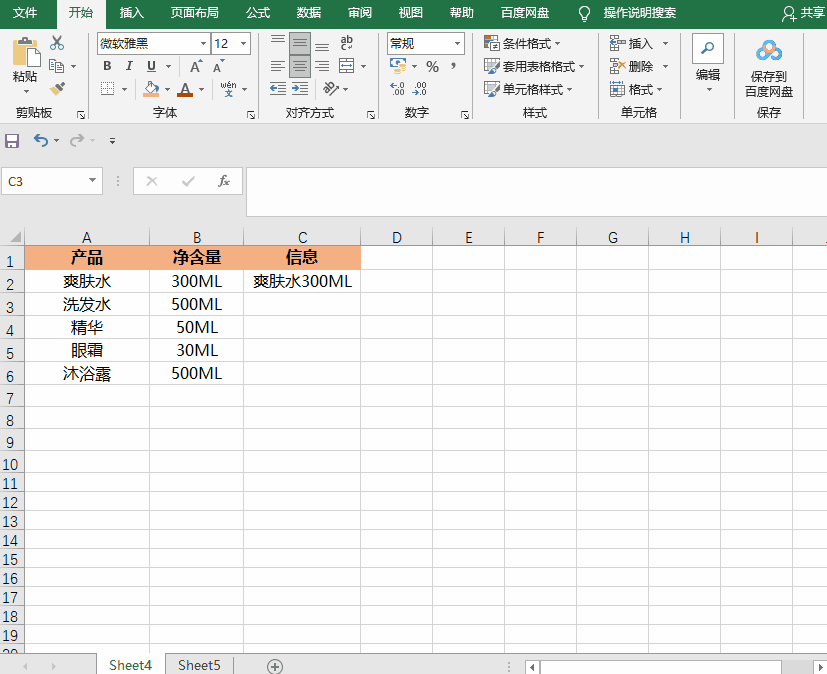The image size is (827, 674).
Task: Click in the formula bar
Action: [x=536, y=192]
